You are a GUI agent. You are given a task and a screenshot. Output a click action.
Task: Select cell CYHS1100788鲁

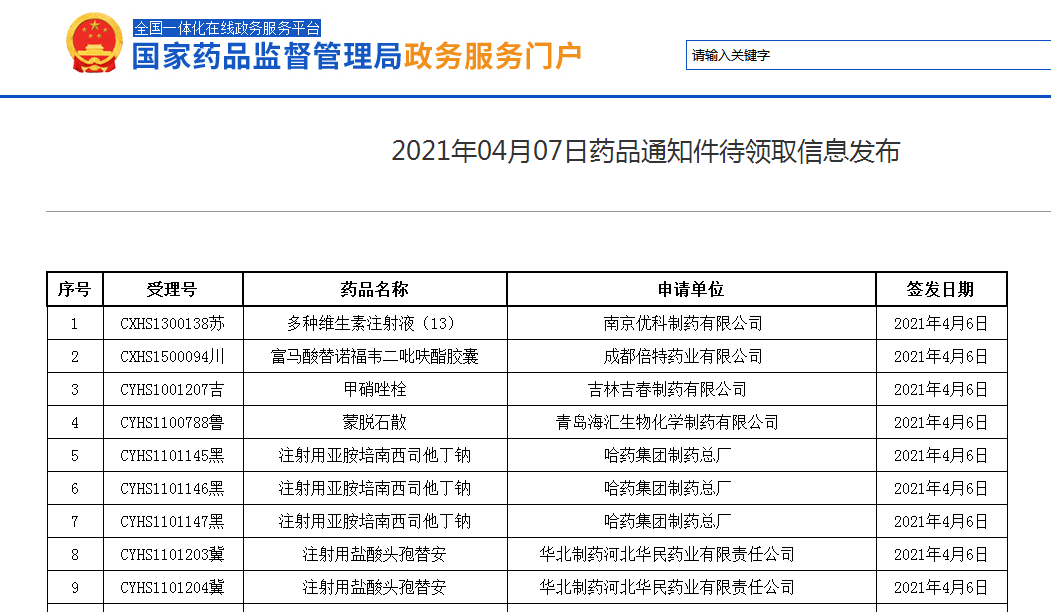[x=172, y=422]
